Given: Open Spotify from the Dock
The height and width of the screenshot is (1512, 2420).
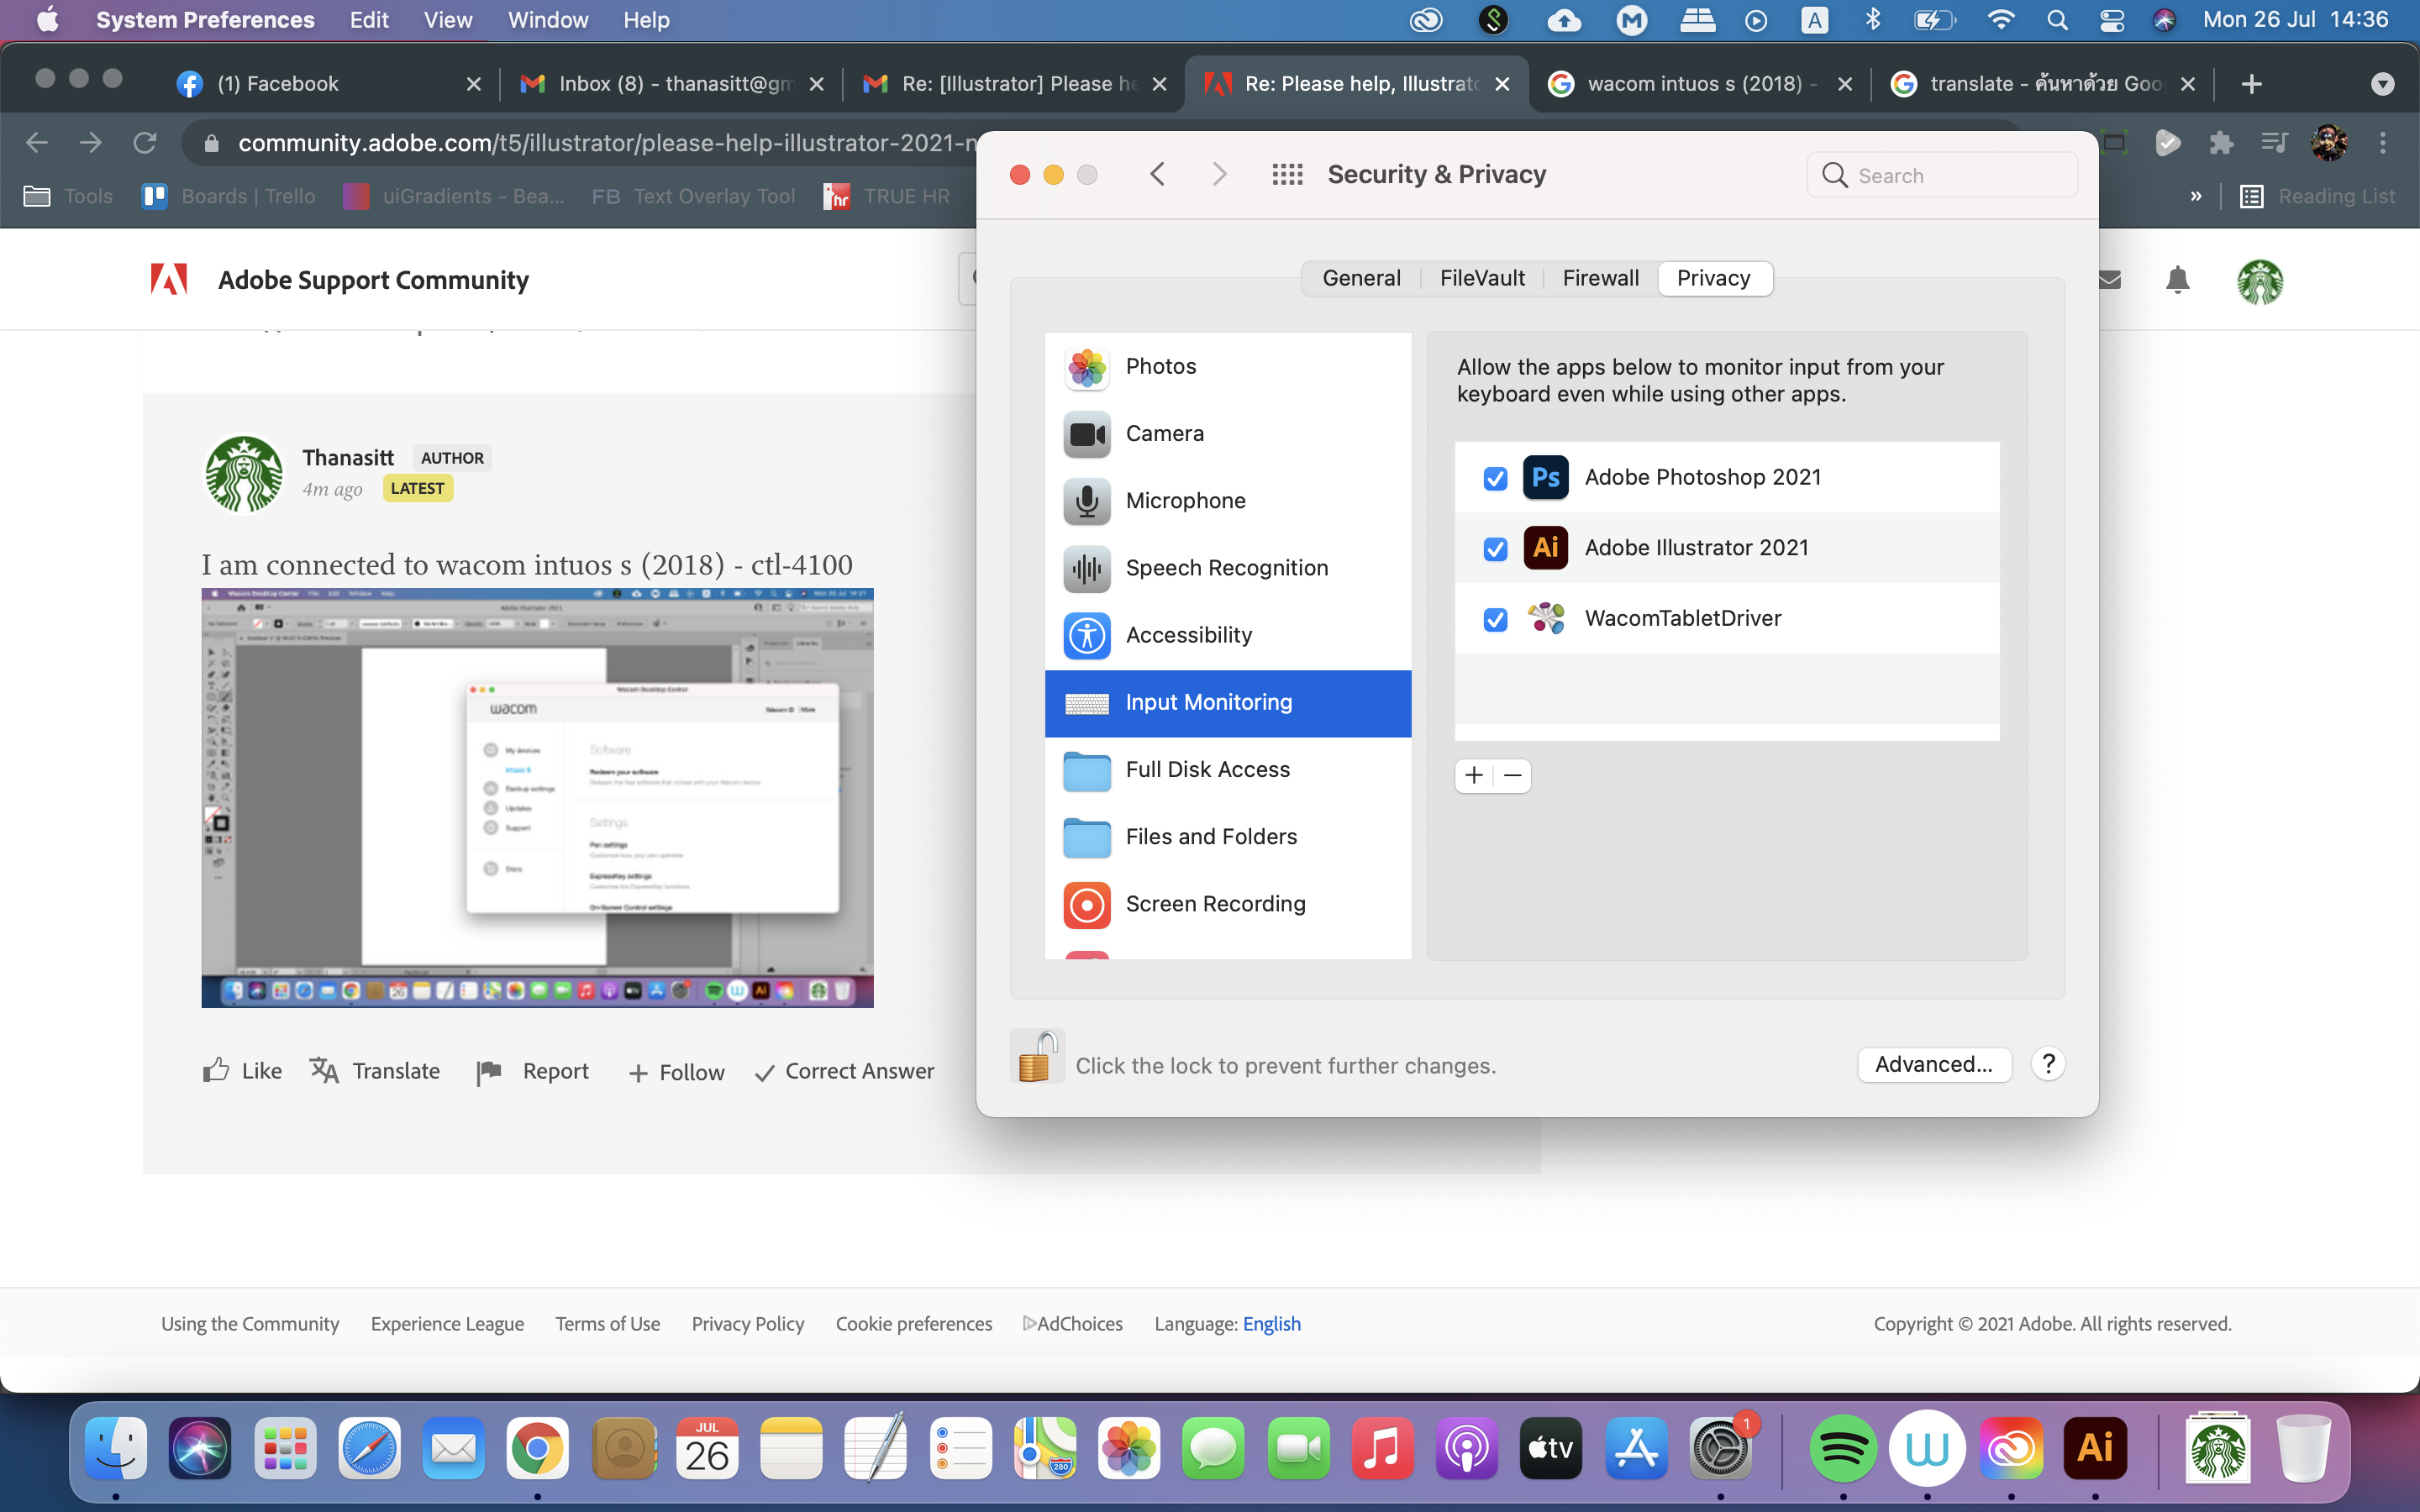Looking at the screenshot, I should 1841,1447.
